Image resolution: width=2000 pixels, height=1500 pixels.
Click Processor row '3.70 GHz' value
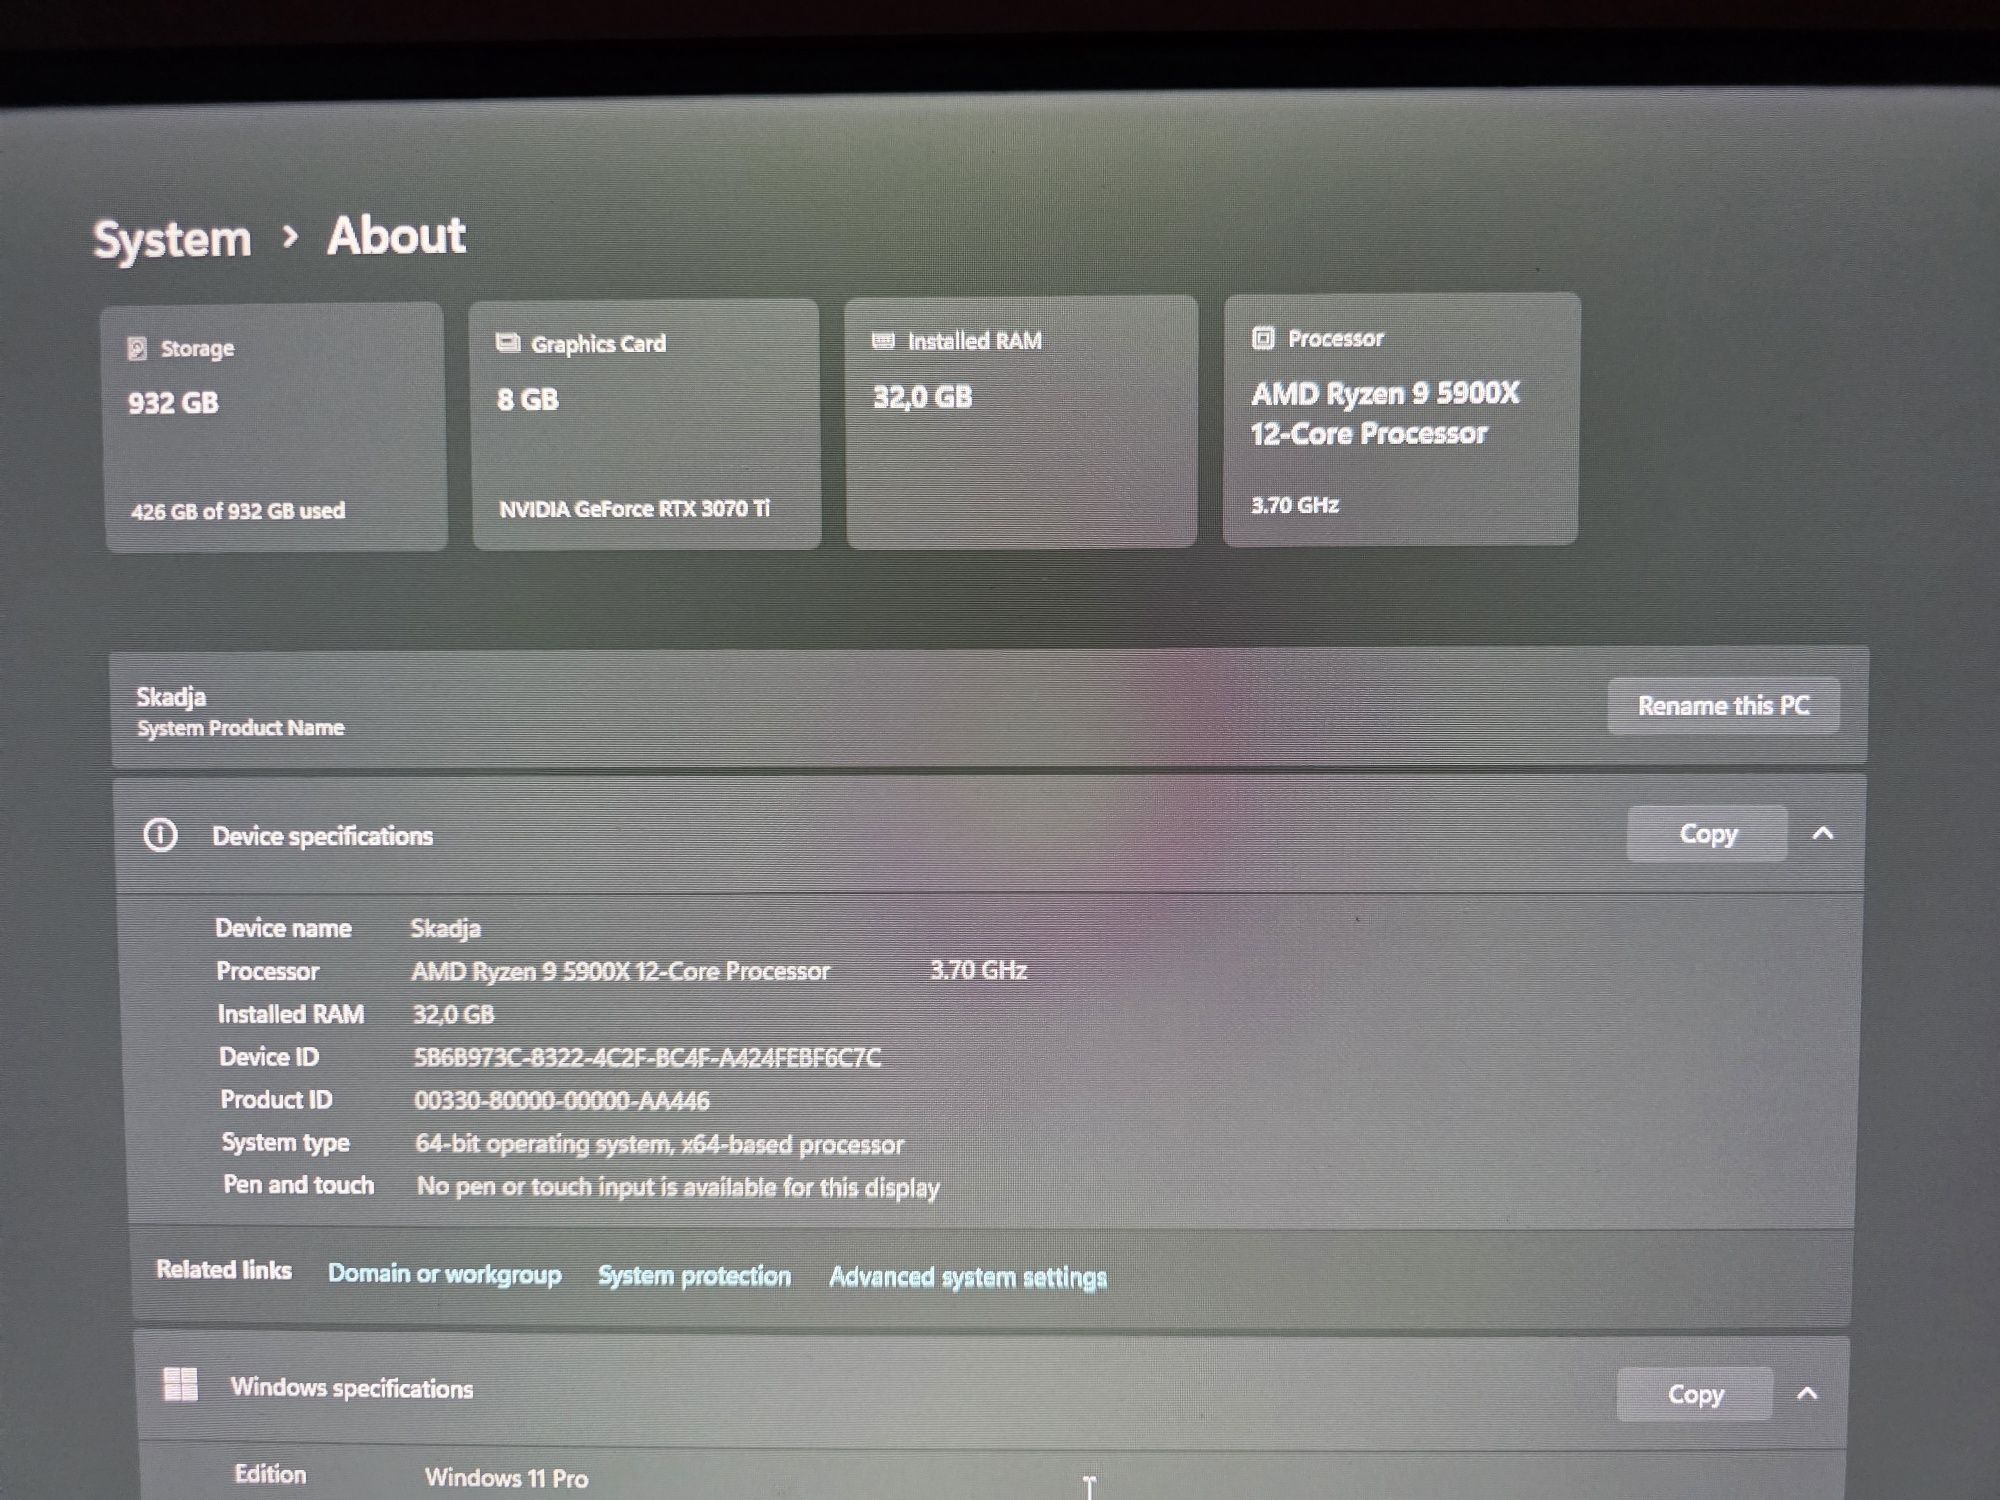[978, 970]
